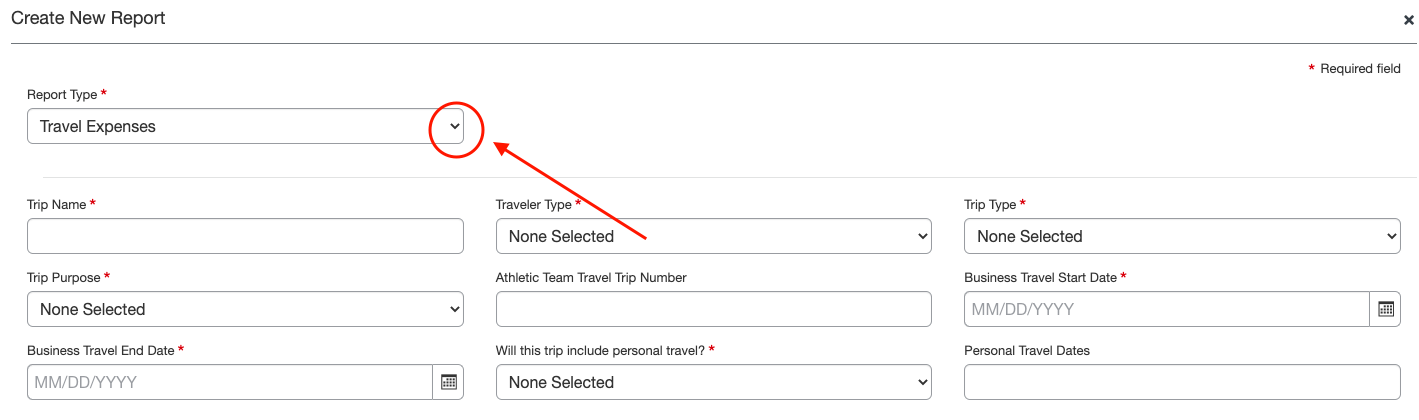Expand the Trip Purpose dropdown
This screenshot has width=1419, height=420.
[x=245, y=309]
